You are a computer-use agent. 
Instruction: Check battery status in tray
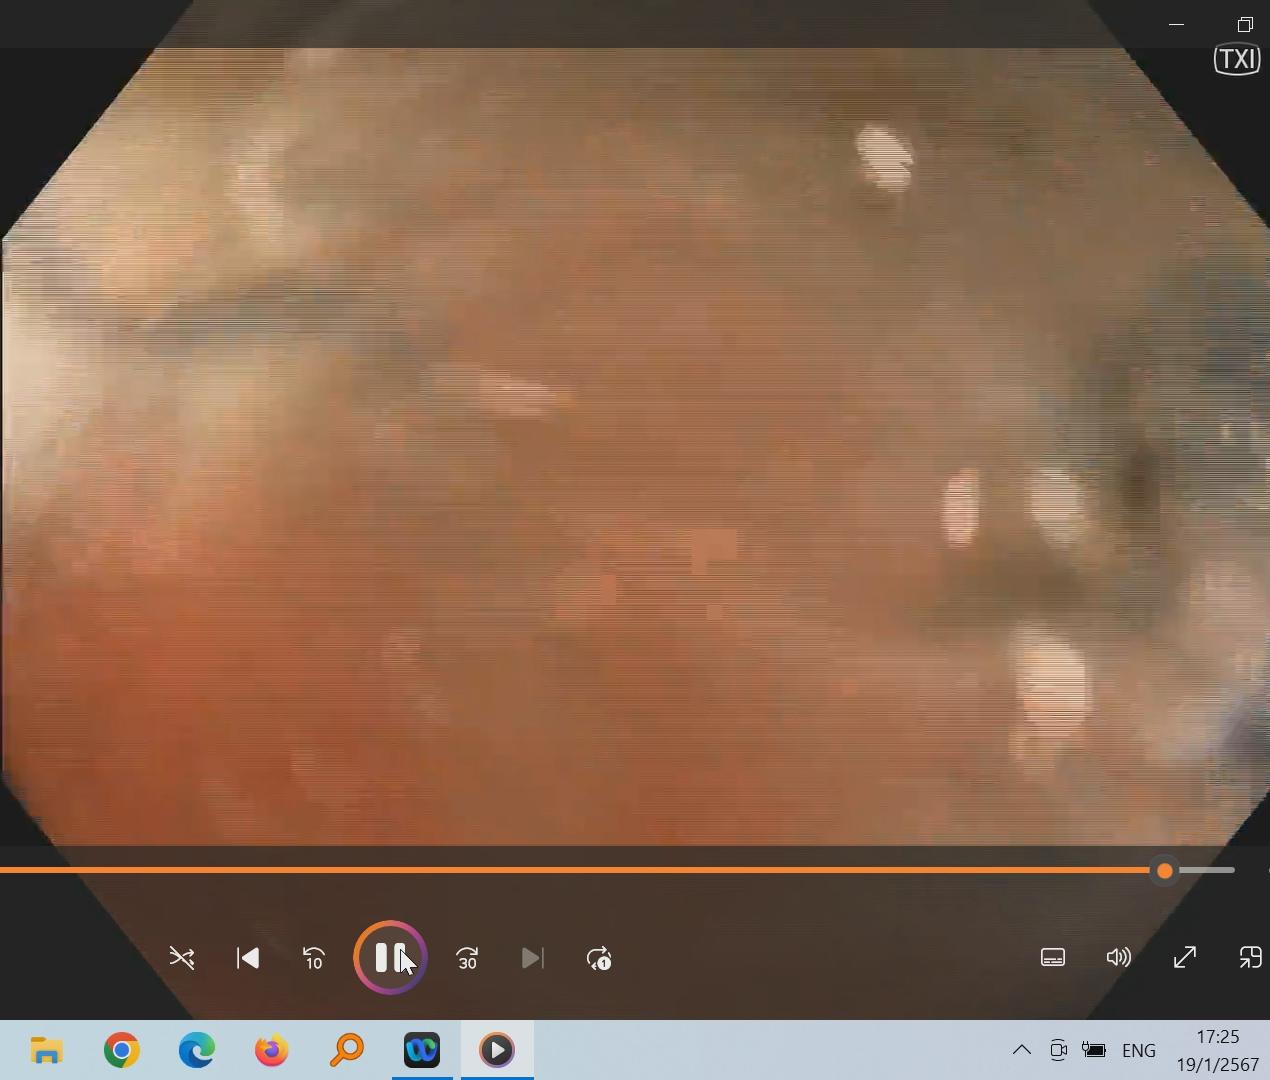click(x=1094, y=1050)
